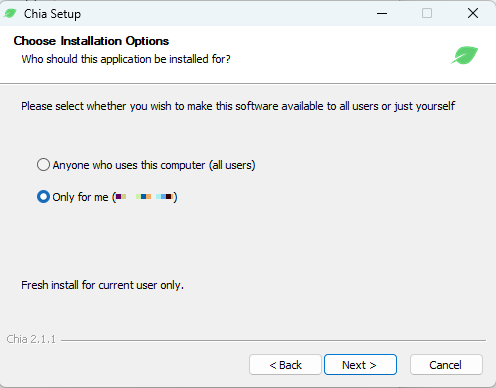The height and width of the screenshot is (388, 496).
Task: Click the 'Chia Setup' title bar text
Action: click(52, 14)
